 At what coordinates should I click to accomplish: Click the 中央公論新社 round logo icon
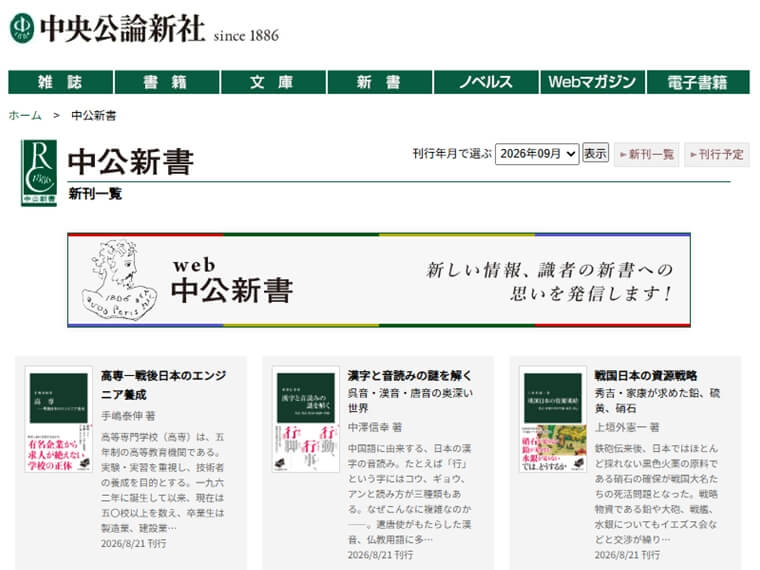tap(22, 28)
